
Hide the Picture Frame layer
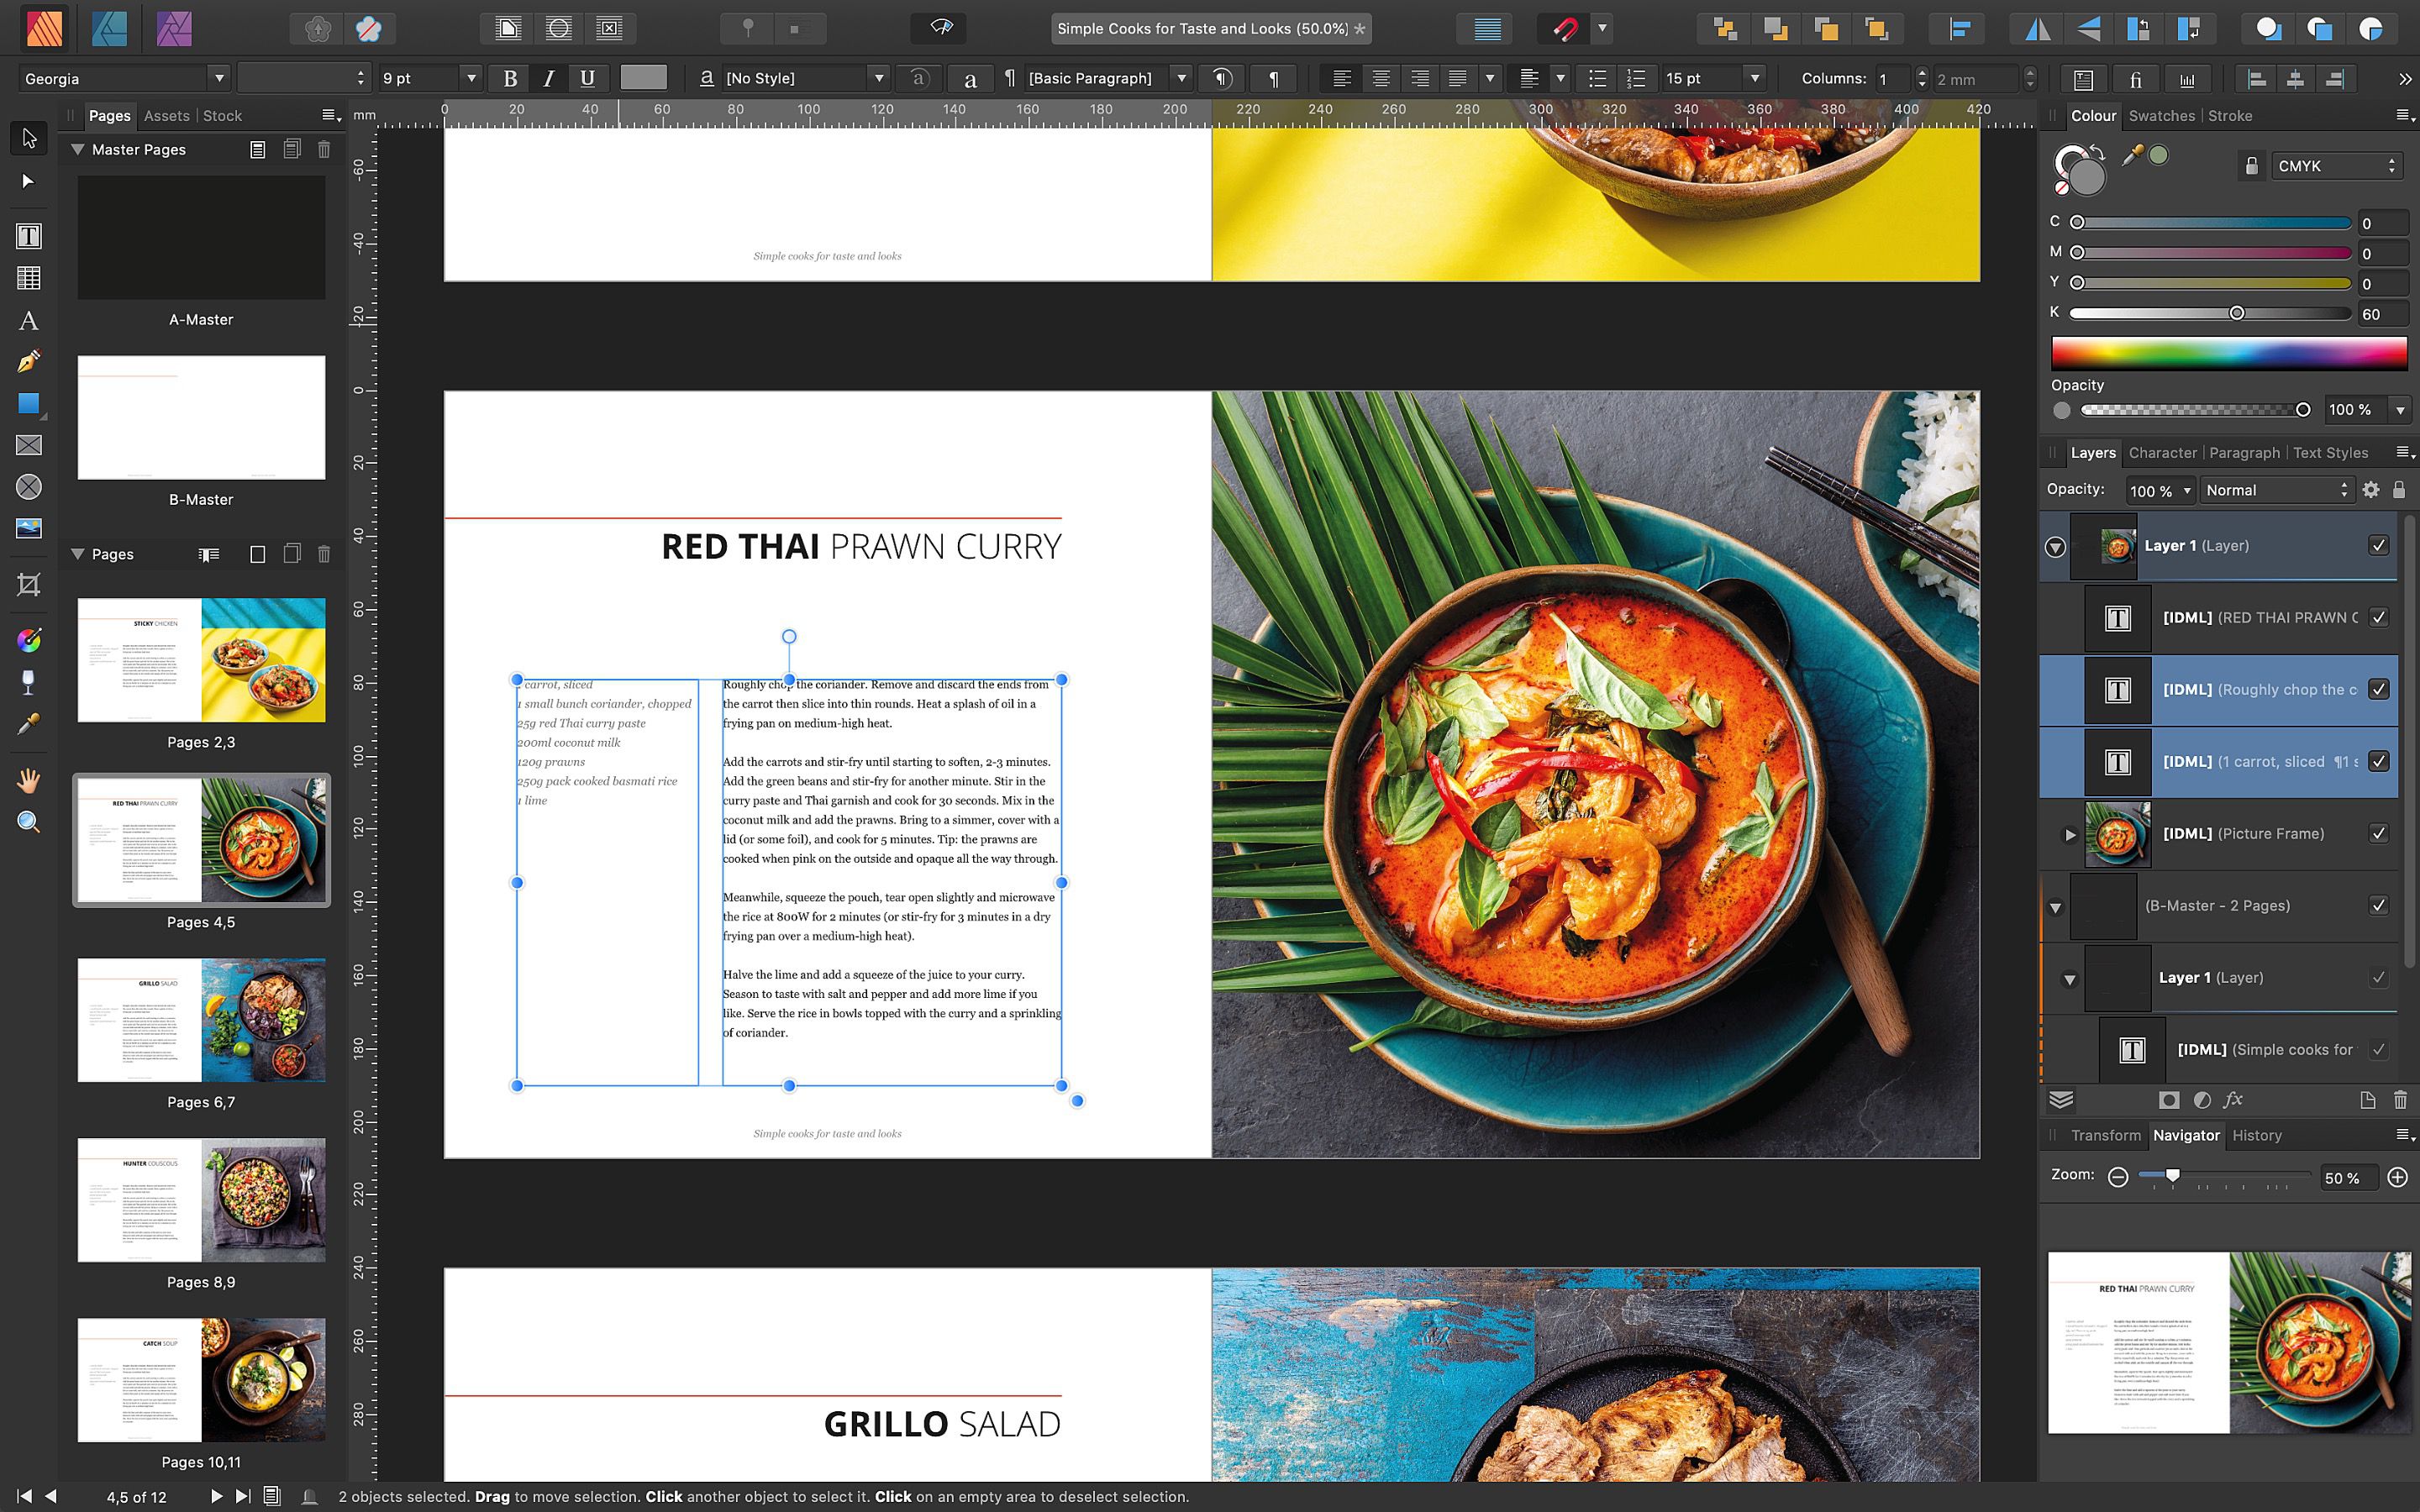[2381, 832]
